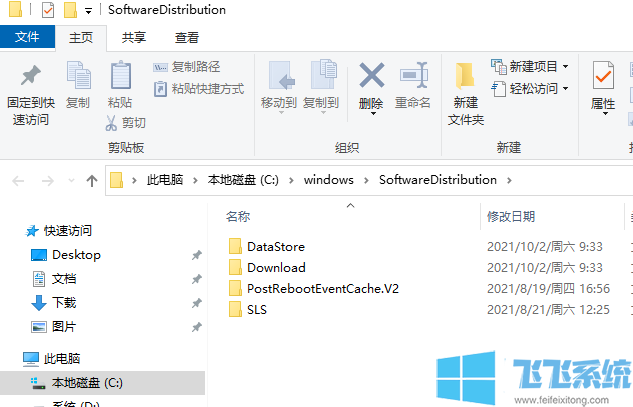633x407 pixels.
Task: Click the Delete (删除) red X icon
Action: pyautogui.click(x=371, y=75)
